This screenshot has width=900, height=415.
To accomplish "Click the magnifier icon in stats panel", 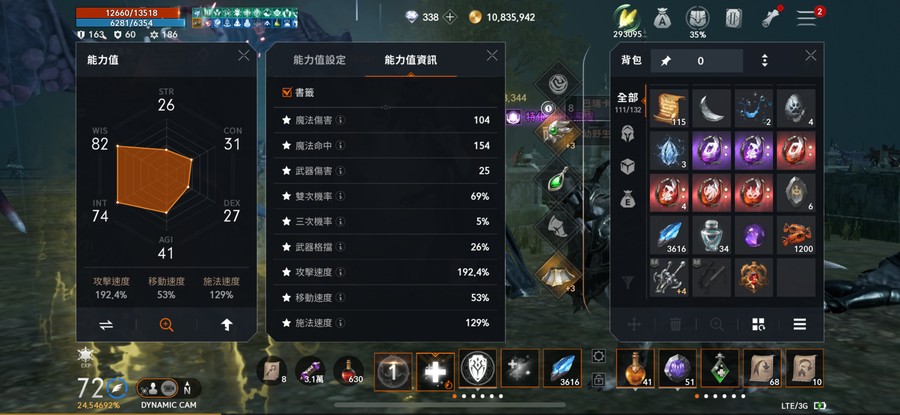I will click(x=166, y=325).
